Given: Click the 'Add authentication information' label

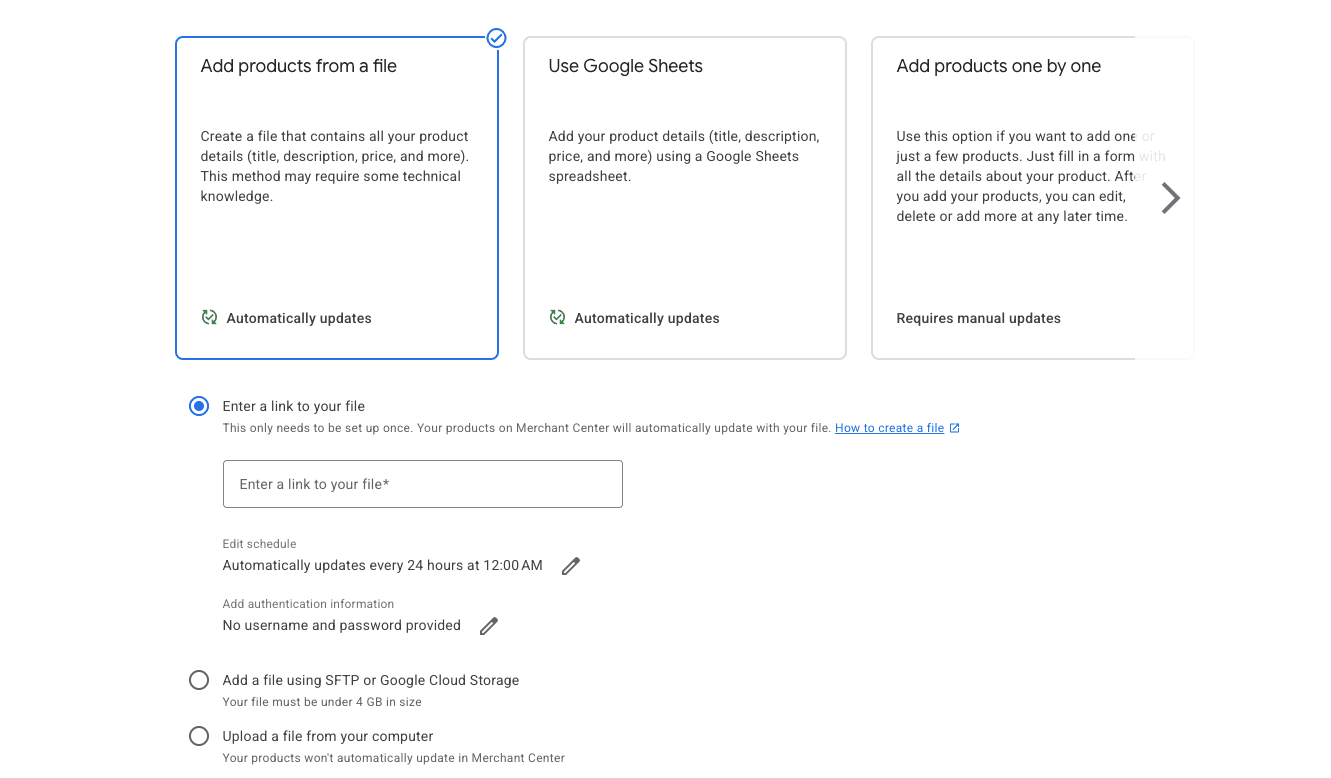Looking at the screenshot, I should coord(308,603).
